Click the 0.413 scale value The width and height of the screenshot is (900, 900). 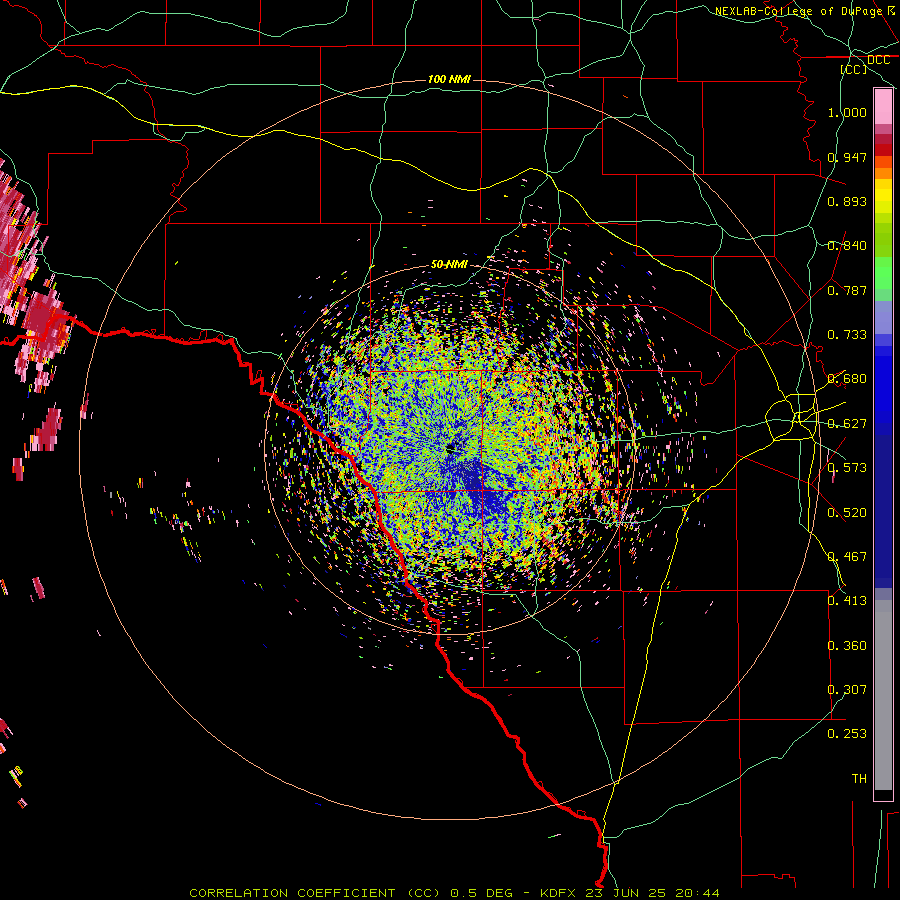click(847, 601)
